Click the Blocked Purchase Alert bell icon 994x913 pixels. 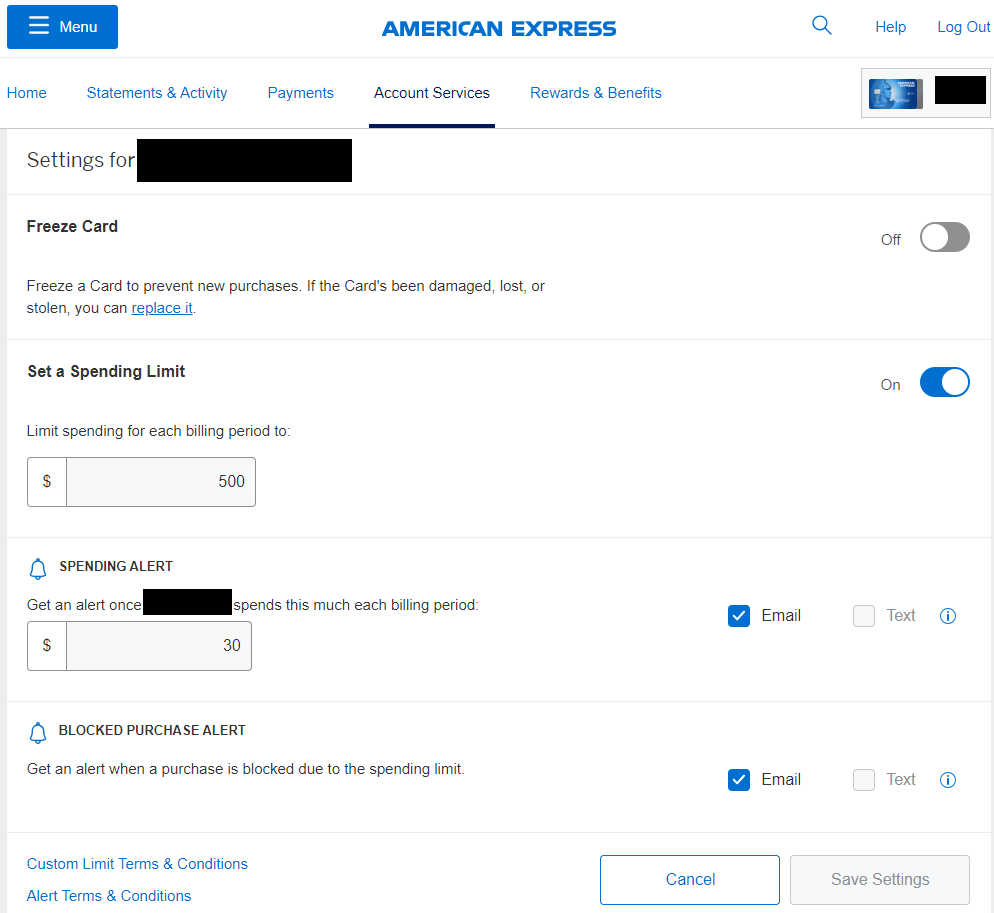point(38,733)
